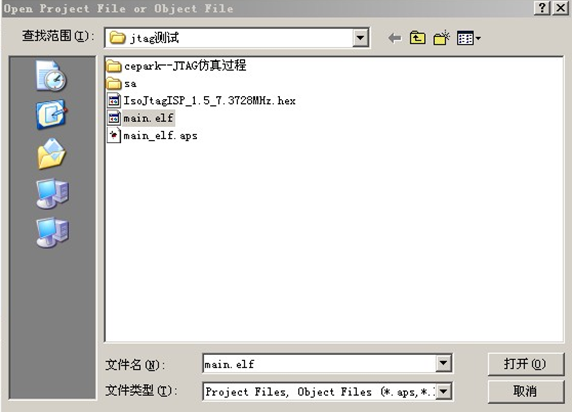The width and height of the screenshot is (572, 412).
Task: Open My Network Places in places bar
Action: pos(52,232)
